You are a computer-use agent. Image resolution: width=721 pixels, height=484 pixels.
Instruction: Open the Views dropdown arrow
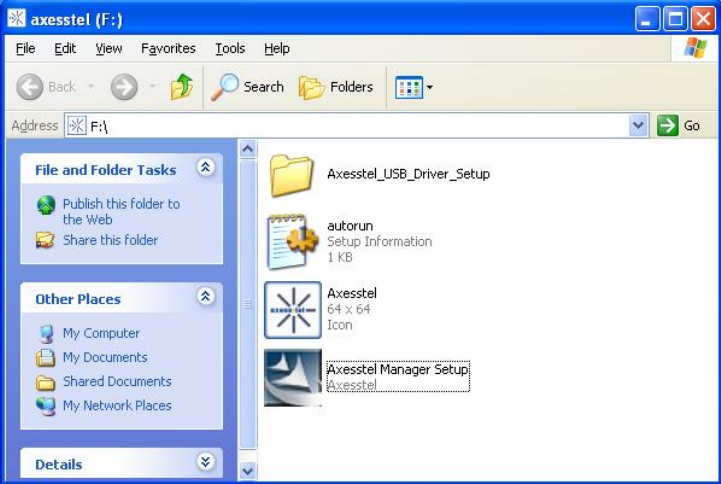429,87
